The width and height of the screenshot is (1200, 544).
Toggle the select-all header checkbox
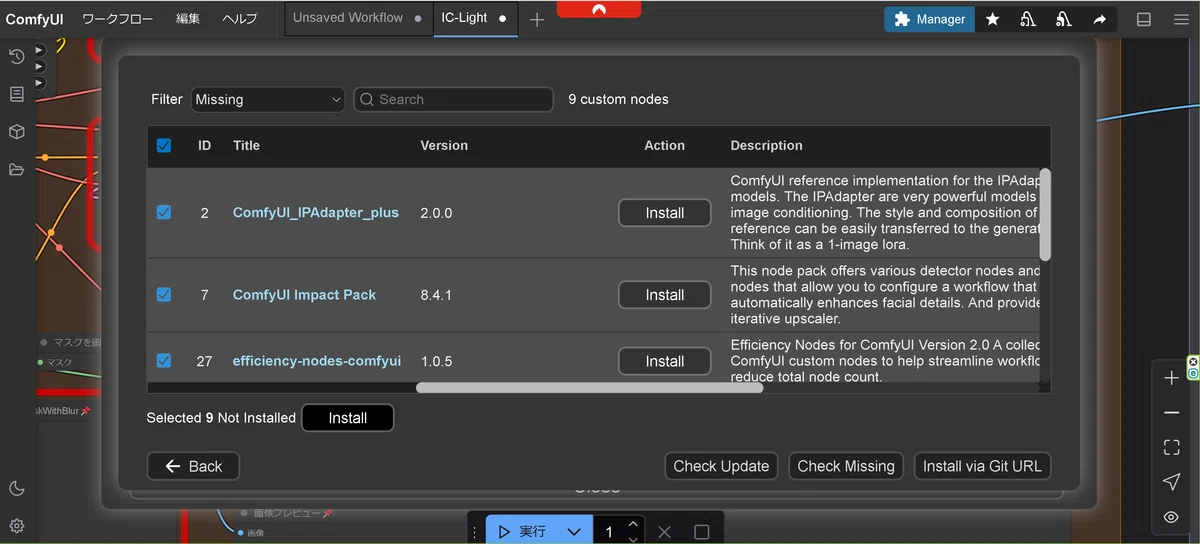(164, 145)
